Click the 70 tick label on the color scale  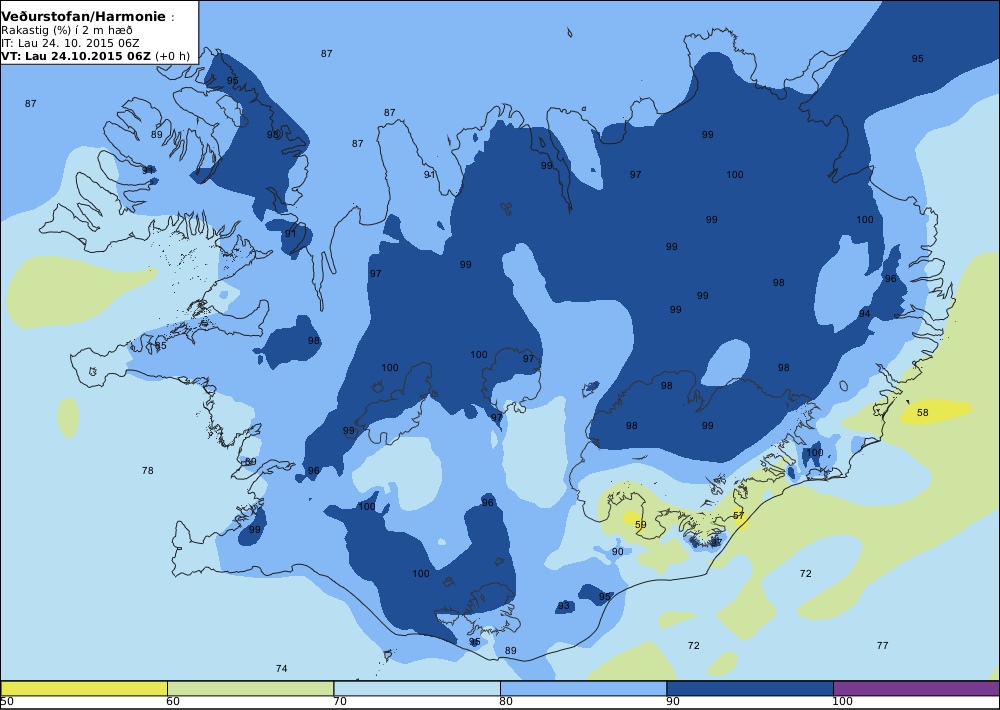[x=339, y=702]
